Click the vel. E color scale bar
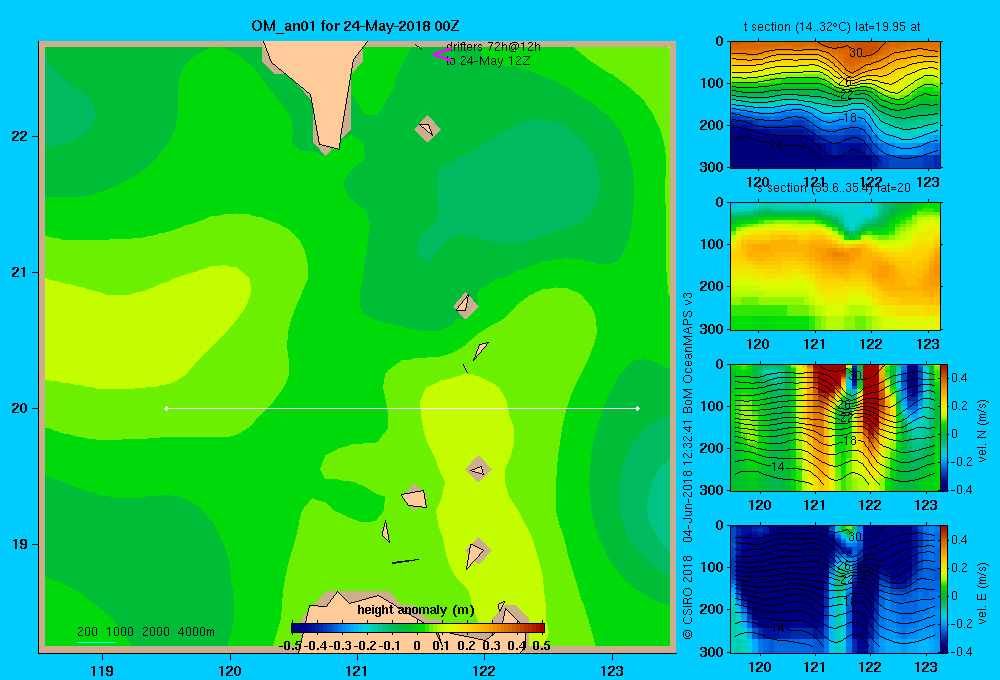The height and width of the screenshot is (680, 1000). tap(945, 589)
